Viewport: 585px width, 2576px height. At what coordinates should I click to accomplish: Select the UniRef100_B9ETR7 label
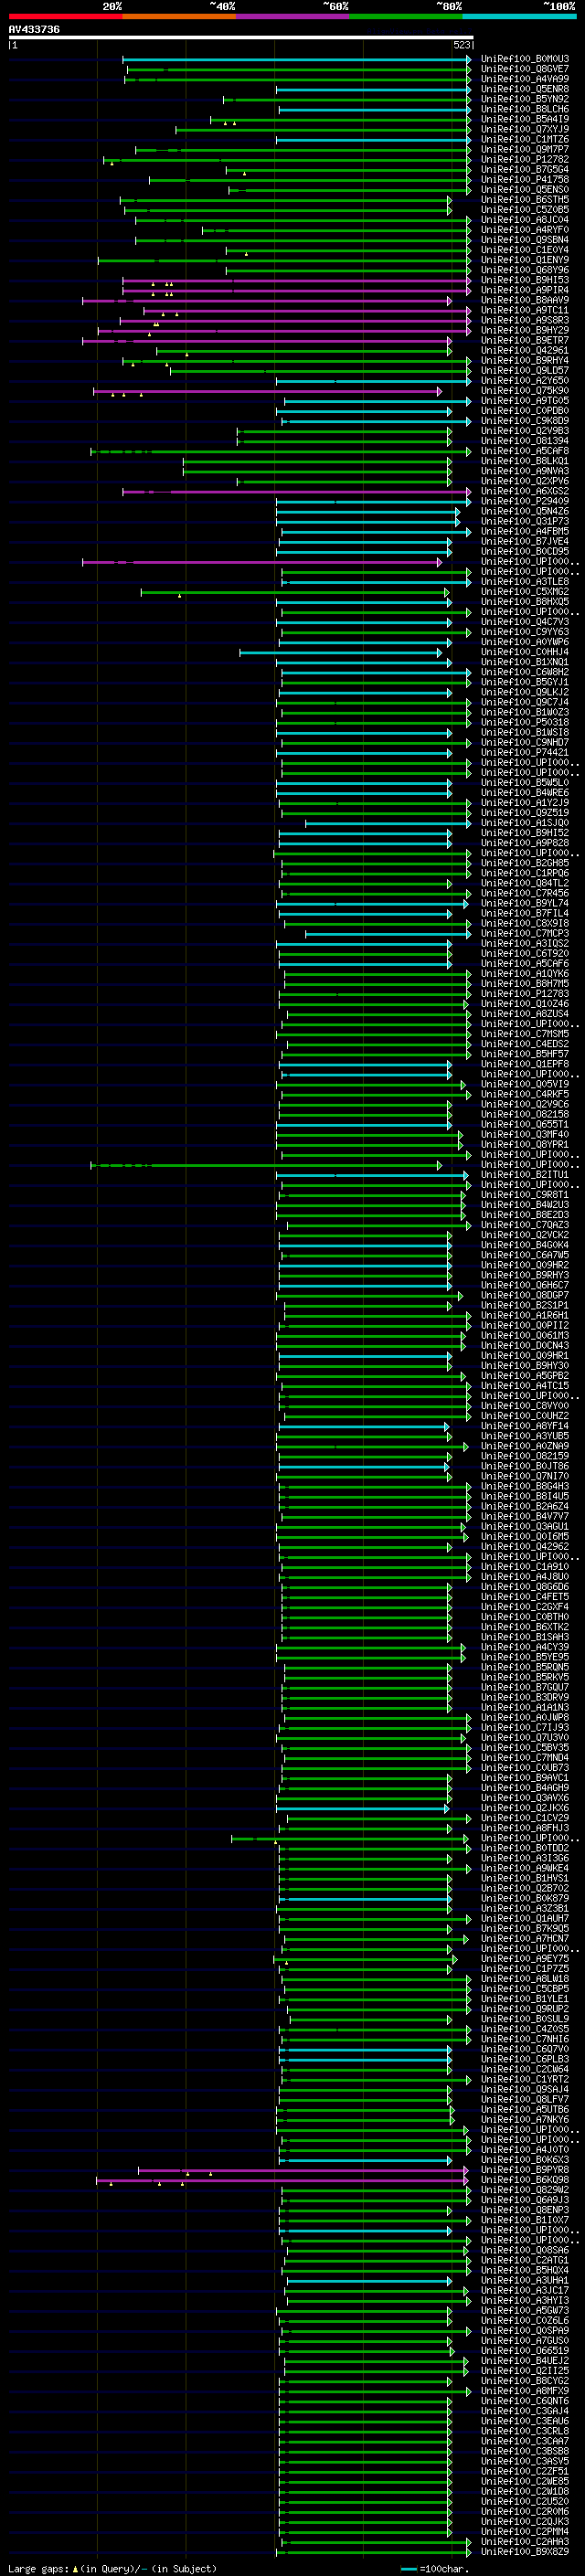click(524, 340)
